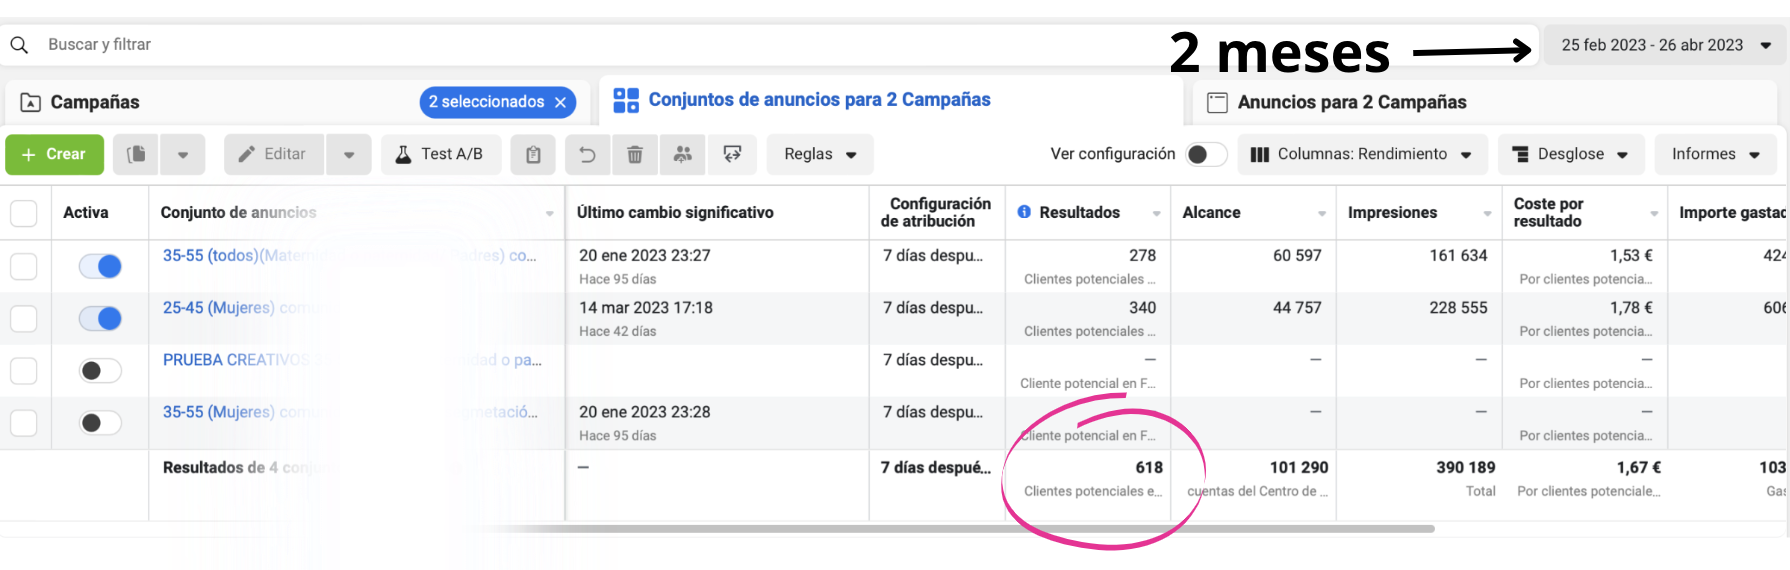
Task: Click the Último cambio significativo column header
Action: click(x=675, y=212)
